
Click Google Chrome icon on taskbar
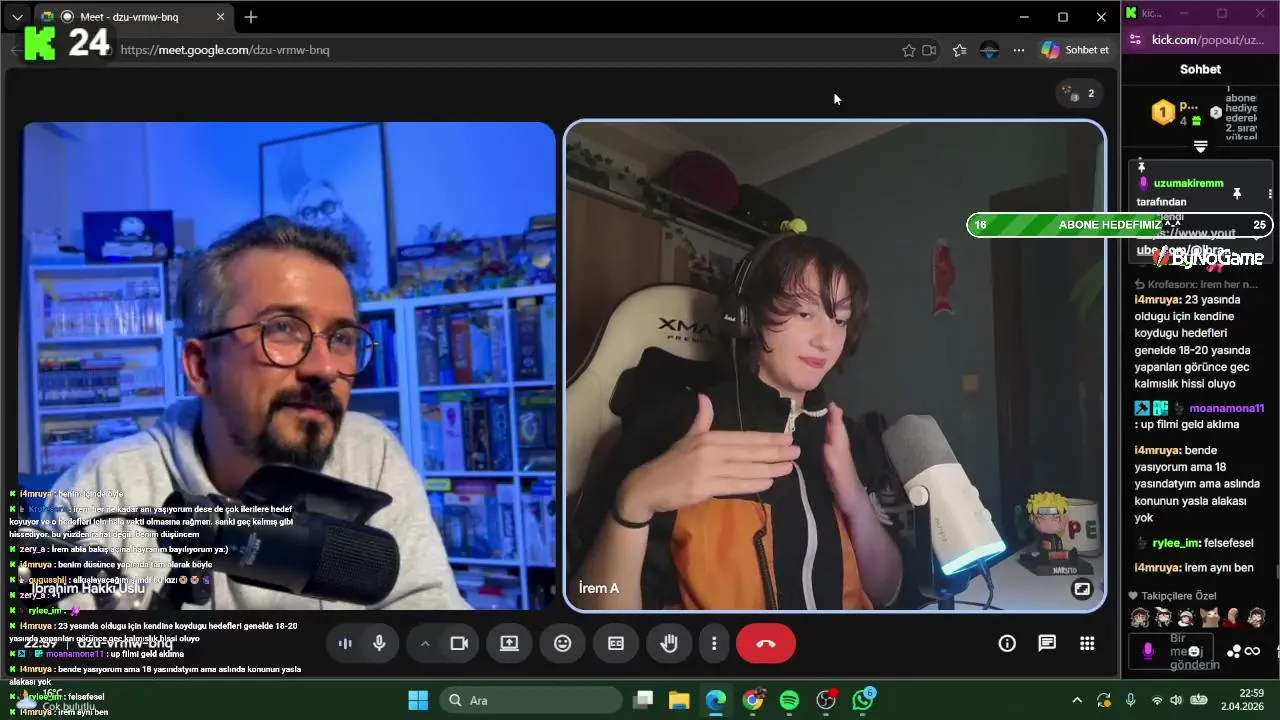[753, 700]
